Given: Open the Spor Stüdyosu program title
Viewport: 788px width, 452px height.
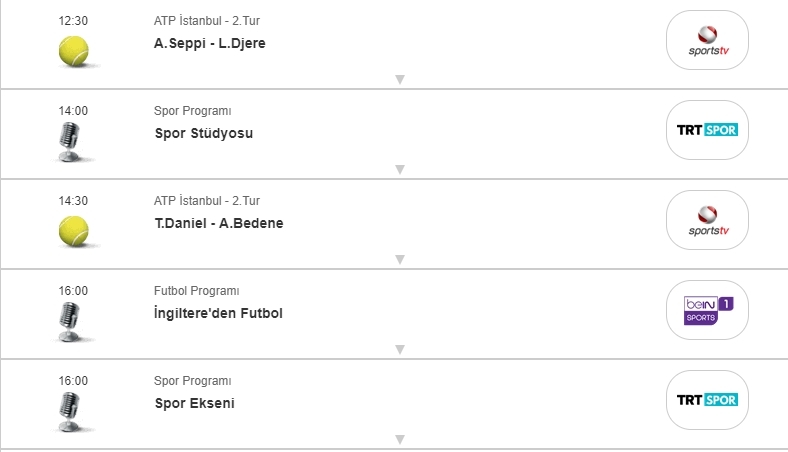Looking at the screenshot, I should pos(204,133).
